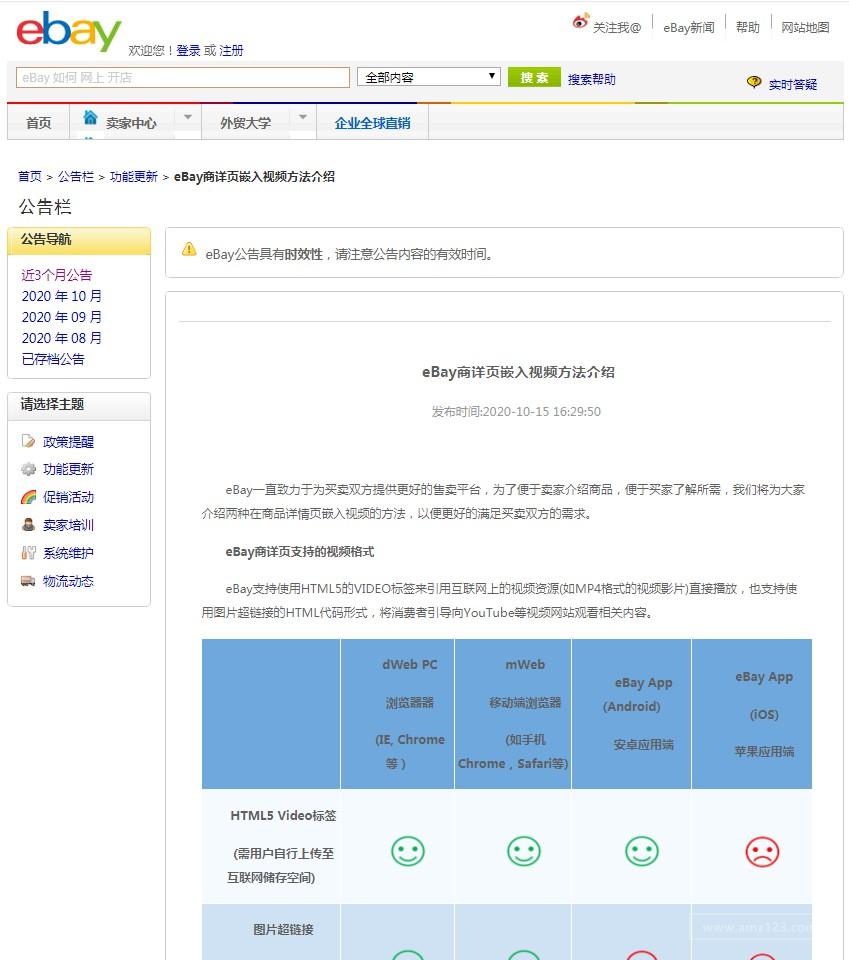The image size is (849, 960).
Task: Open the 全部内容 search category dropdown
Action: tap(429, 77)
